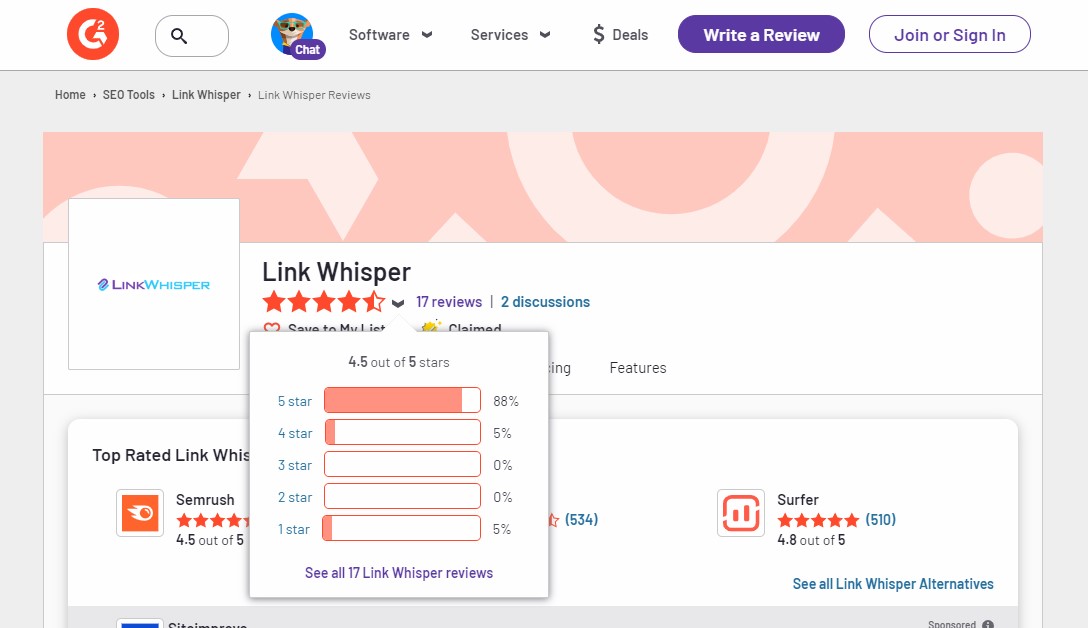Click the Surfer star rating

pos(818,520)
